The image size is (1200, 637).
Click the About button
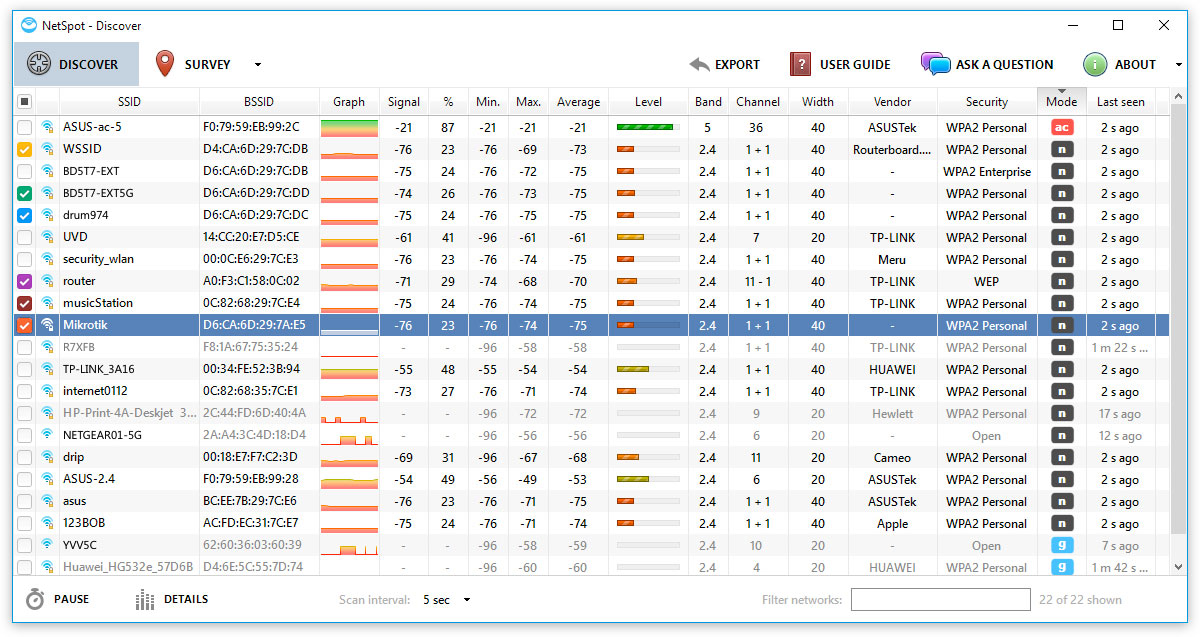pos(1120,65)
